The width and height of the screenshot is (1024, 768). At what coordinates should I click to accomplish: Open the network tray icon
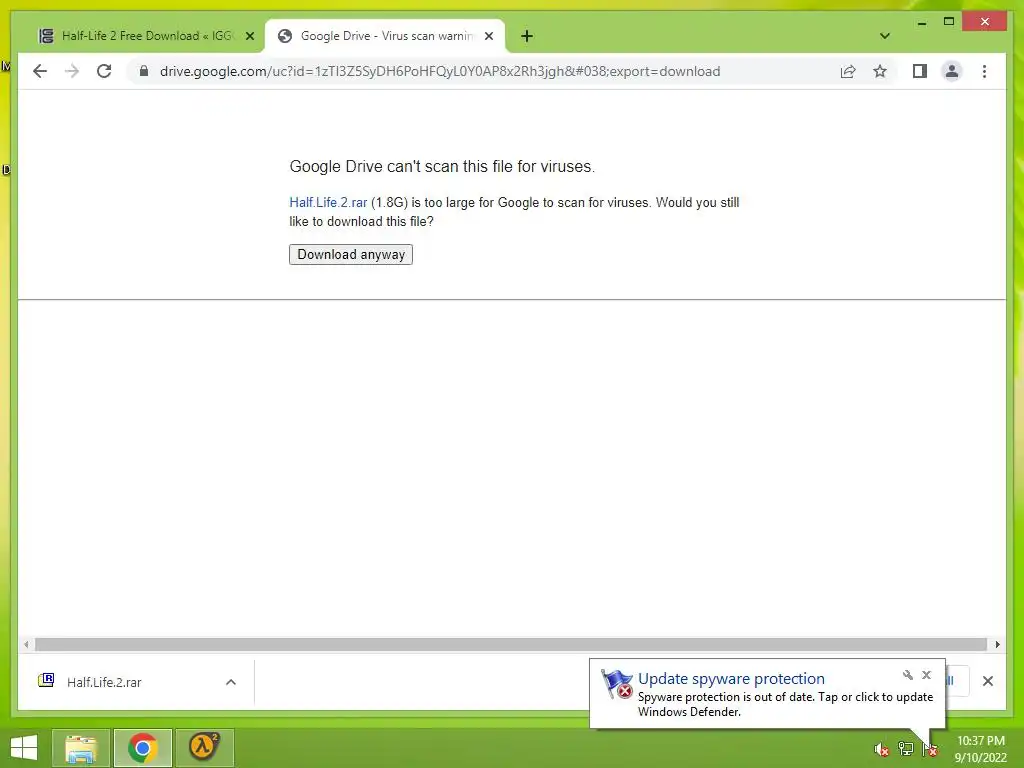coord(905,749)
